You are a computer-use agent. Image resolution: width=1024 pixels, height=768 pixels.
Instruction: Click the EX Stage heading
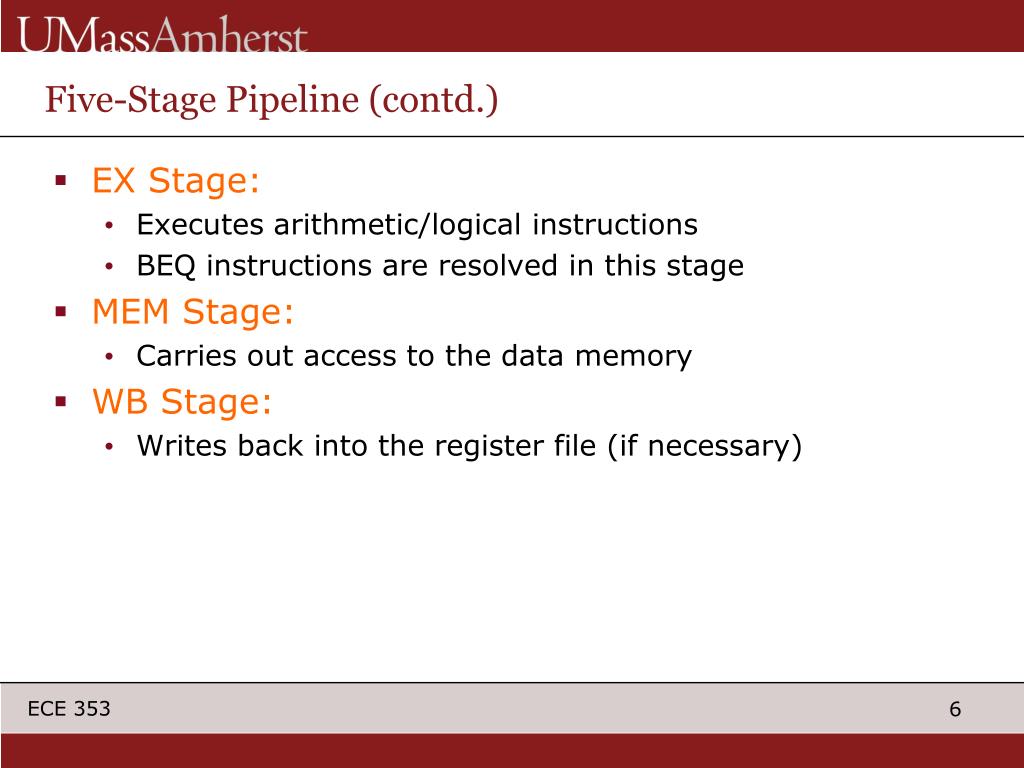tap(176, 180)
